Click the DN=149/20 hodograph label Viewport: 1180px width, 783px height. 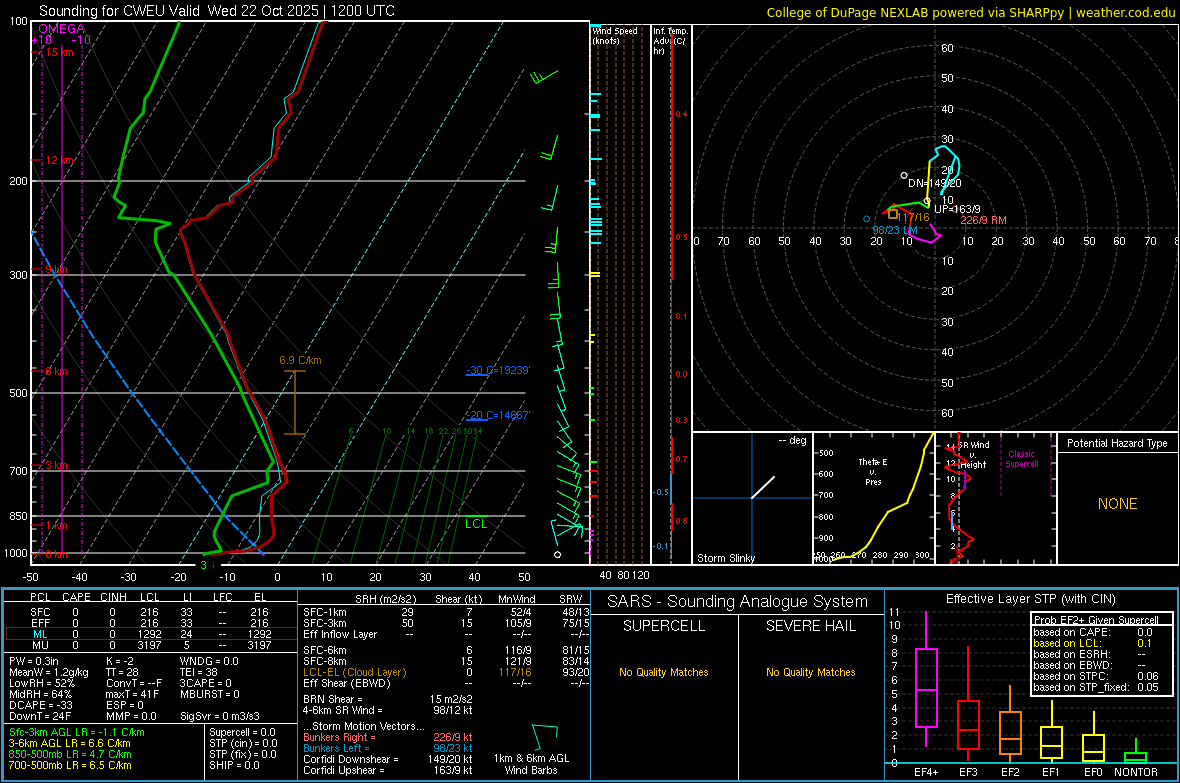935,183
